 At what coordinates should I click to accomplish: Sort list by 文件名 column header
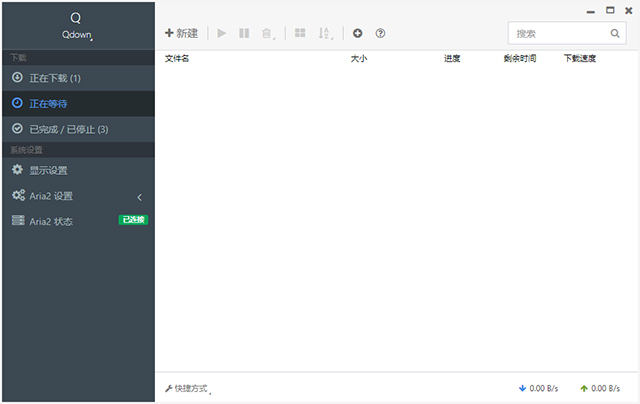[177, 59]
